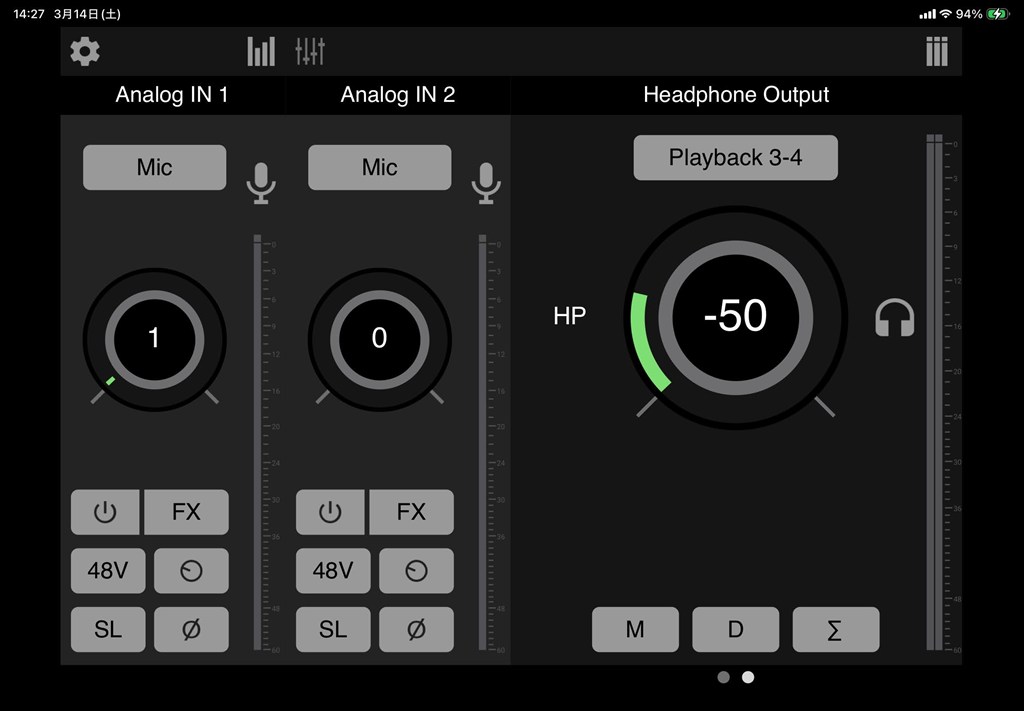
Task: Open the level meters view icon
Action: 261,51
